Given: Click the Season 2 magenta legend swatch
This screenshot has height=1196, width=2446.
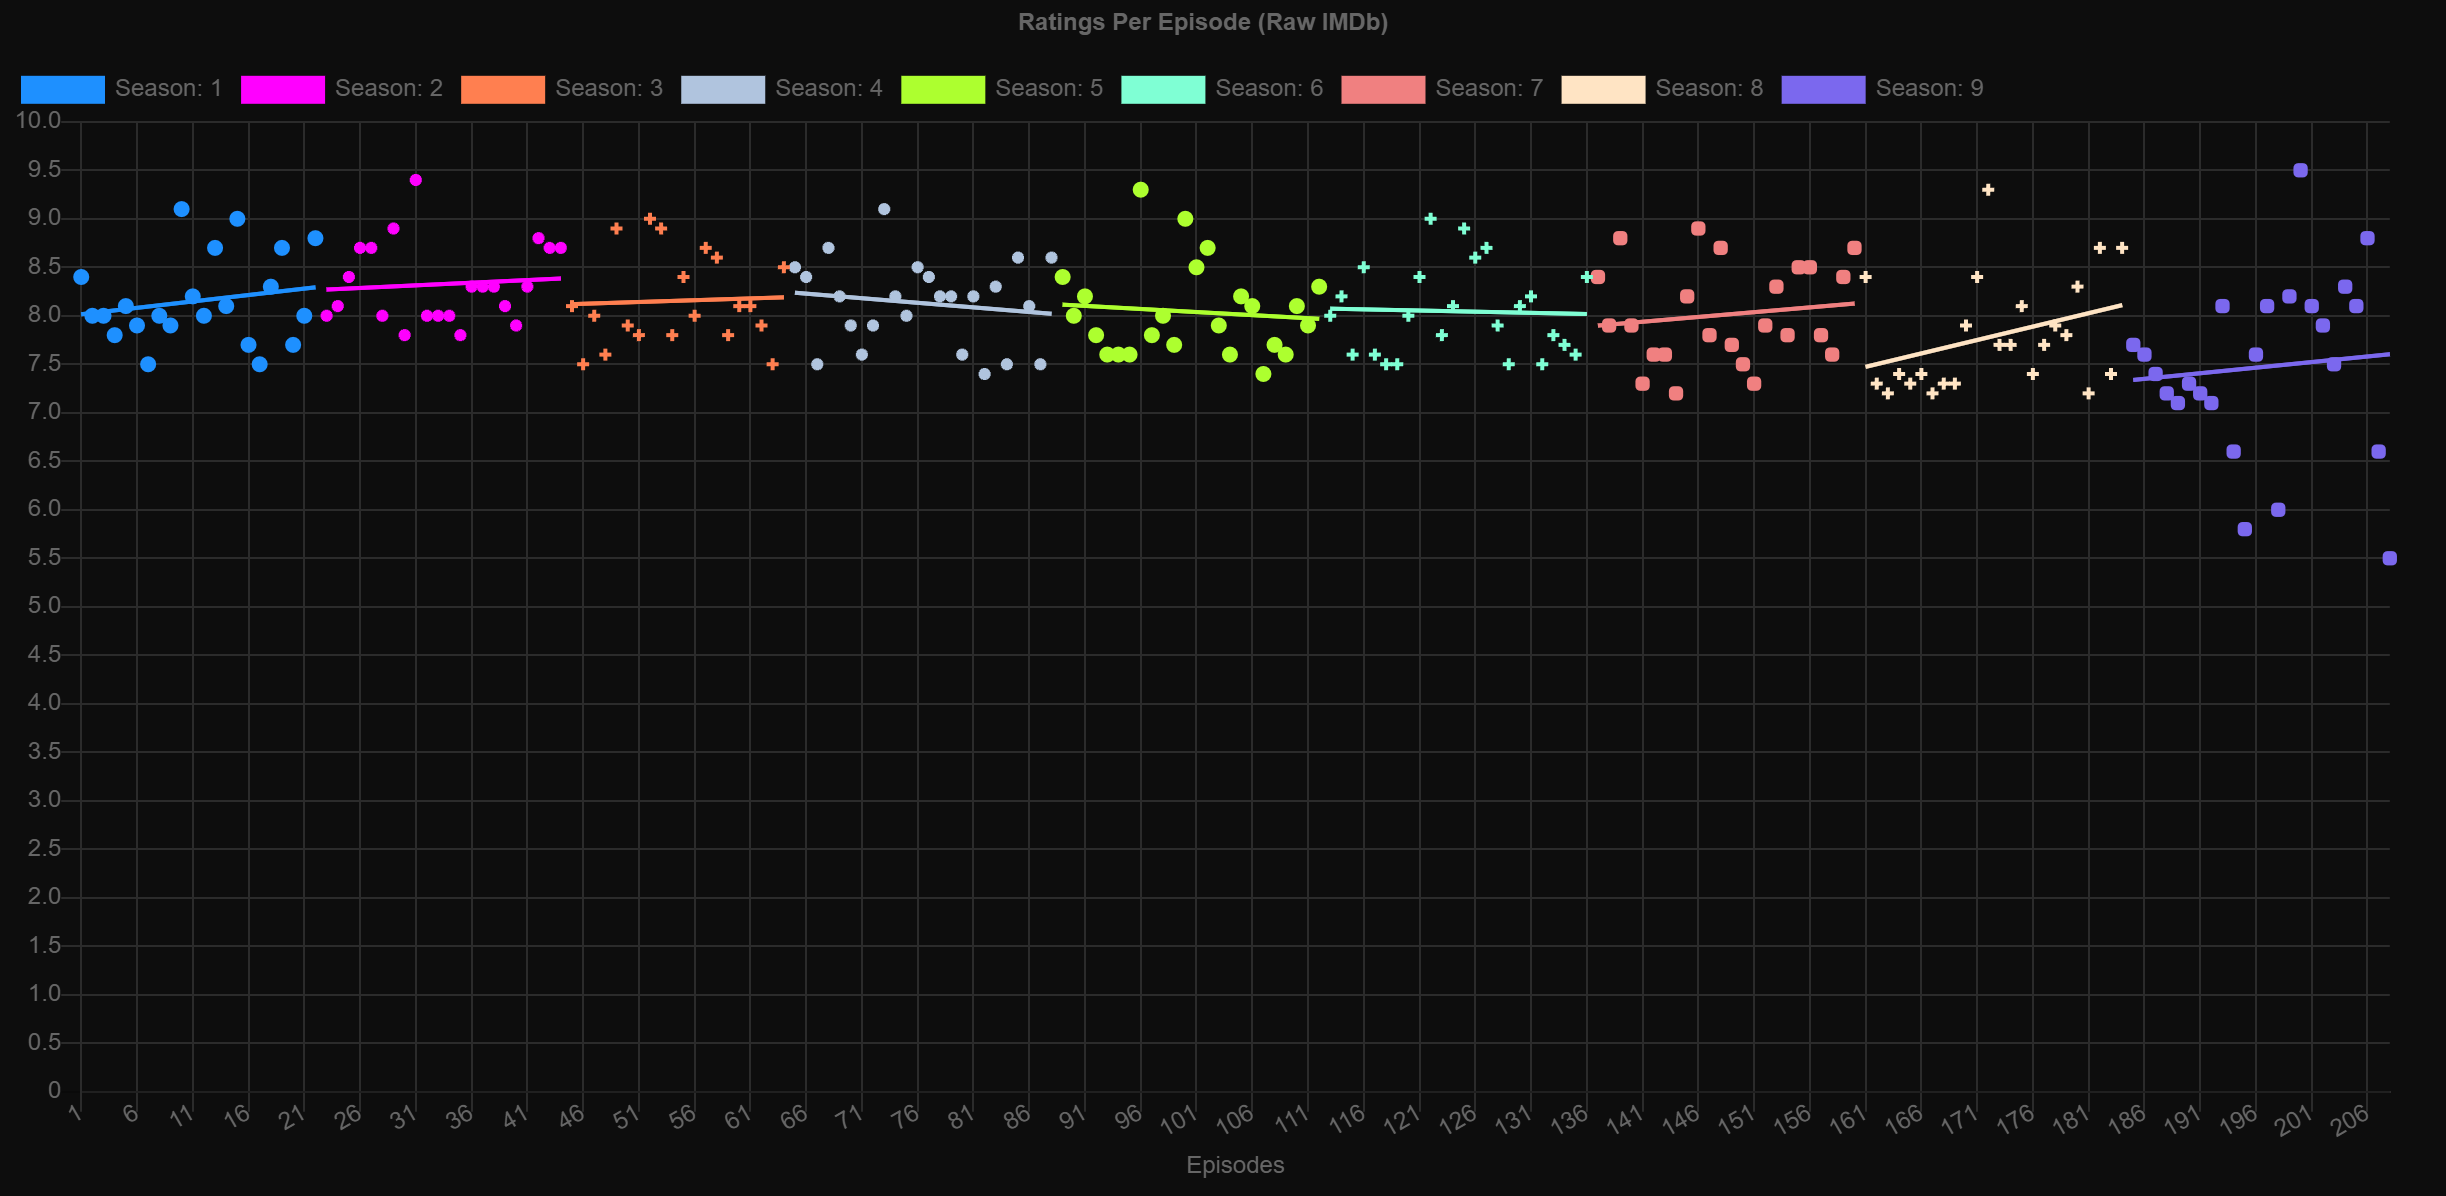Looking at the screenshot, I should click(282, 89).
